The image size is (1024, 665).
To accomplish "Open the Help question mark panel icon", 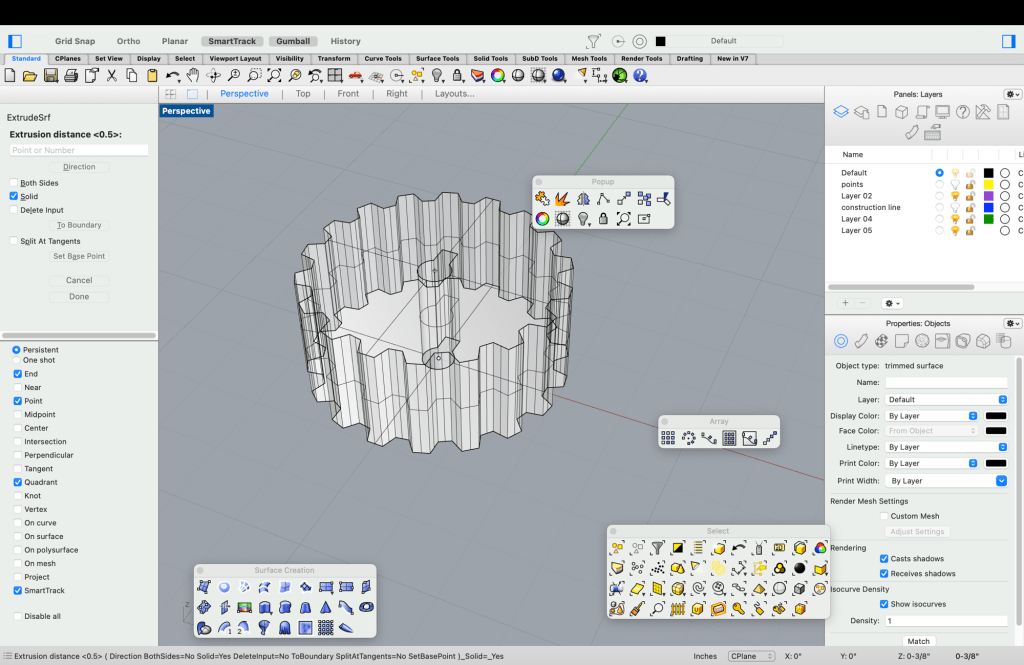I will [963, 112].
